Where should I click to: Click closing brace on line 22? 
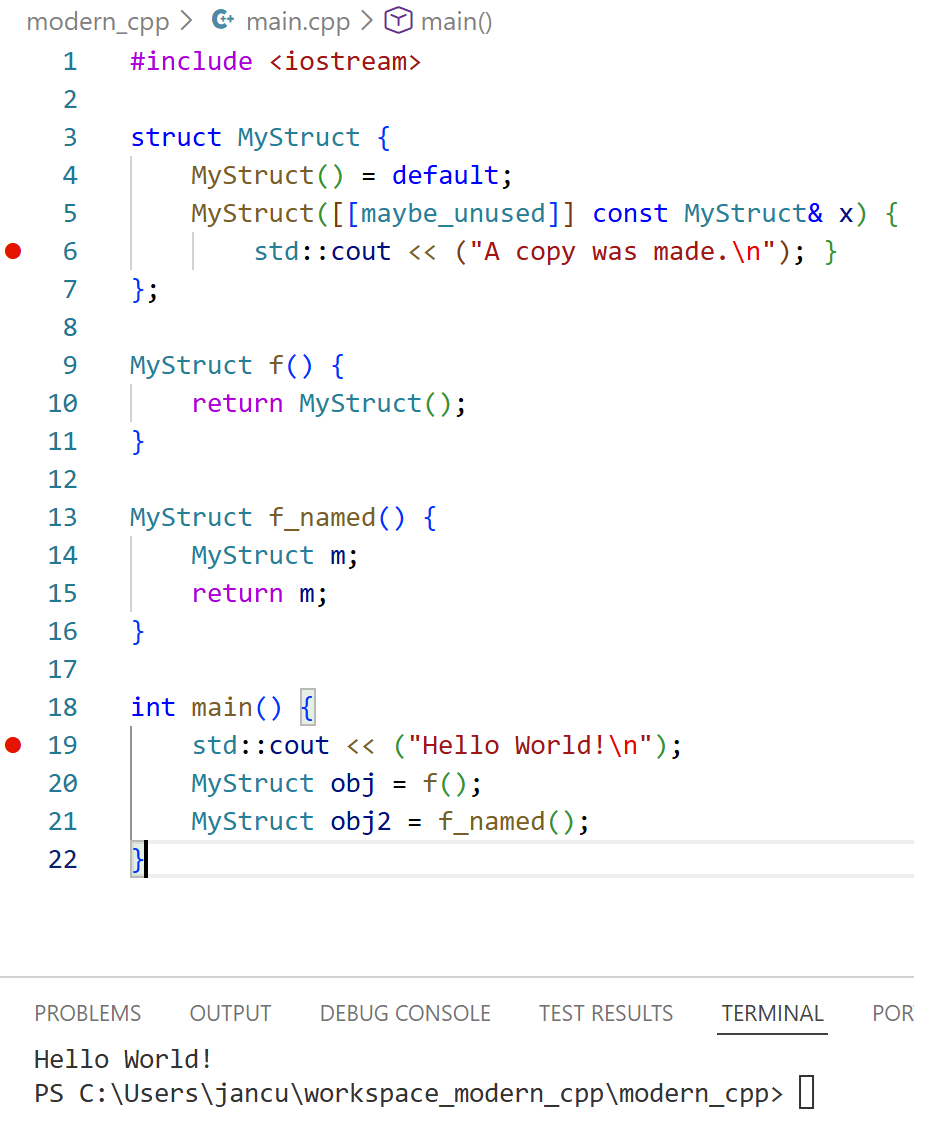tap(137, 860)
